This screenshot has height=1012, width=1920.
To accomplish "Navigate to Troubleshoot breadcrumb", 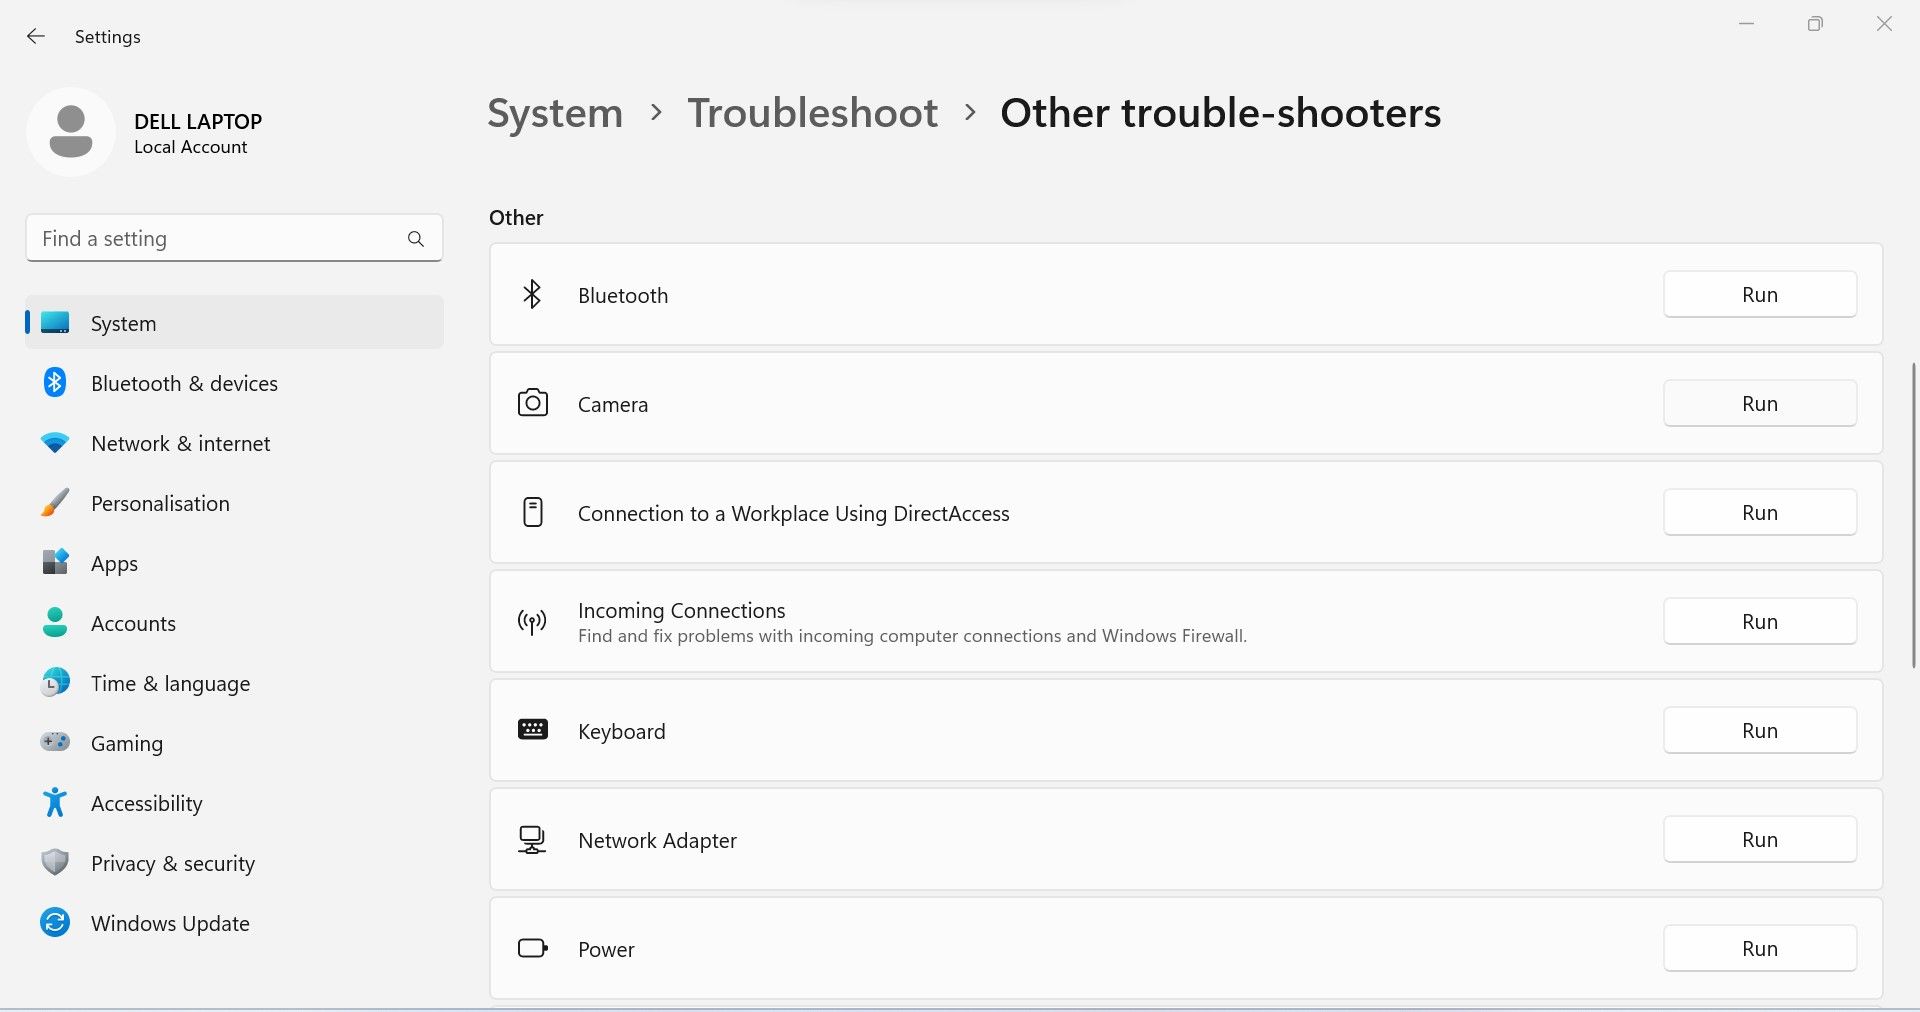I will tap(812, 113).
